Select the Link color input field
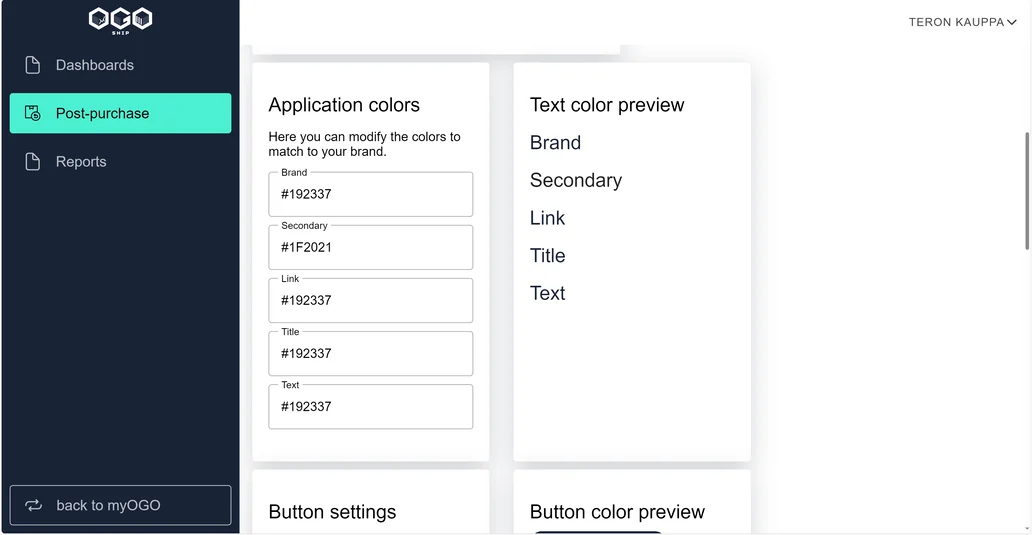The height and width of the screenshot is (535, 1032). point(371,301)
